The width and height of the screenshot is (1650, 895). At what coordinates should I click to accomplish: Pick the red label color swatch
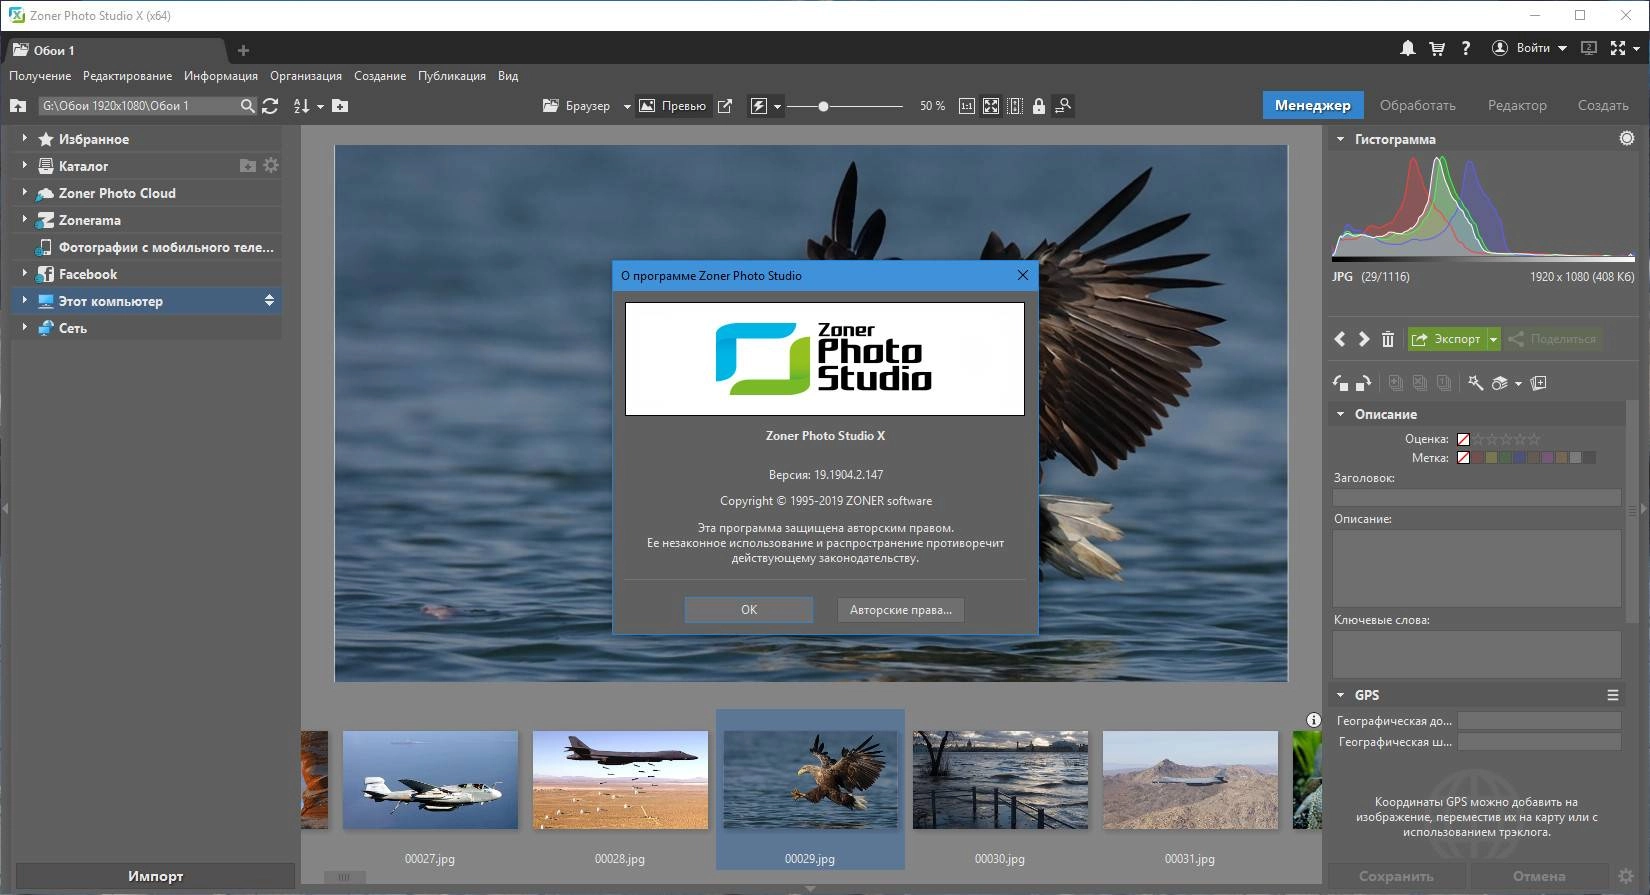coord(1477,458)
